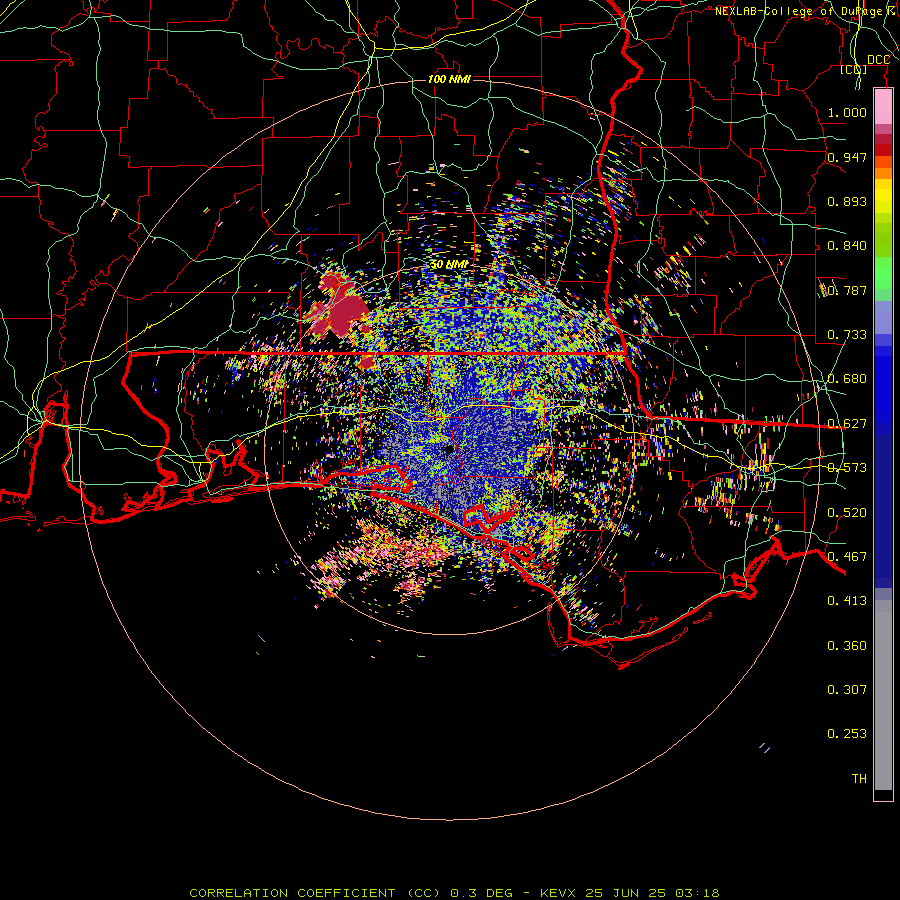Viewport: 900px width, 900px height.
Task: Click the bright green color bar segment
Action: [883, 273]
